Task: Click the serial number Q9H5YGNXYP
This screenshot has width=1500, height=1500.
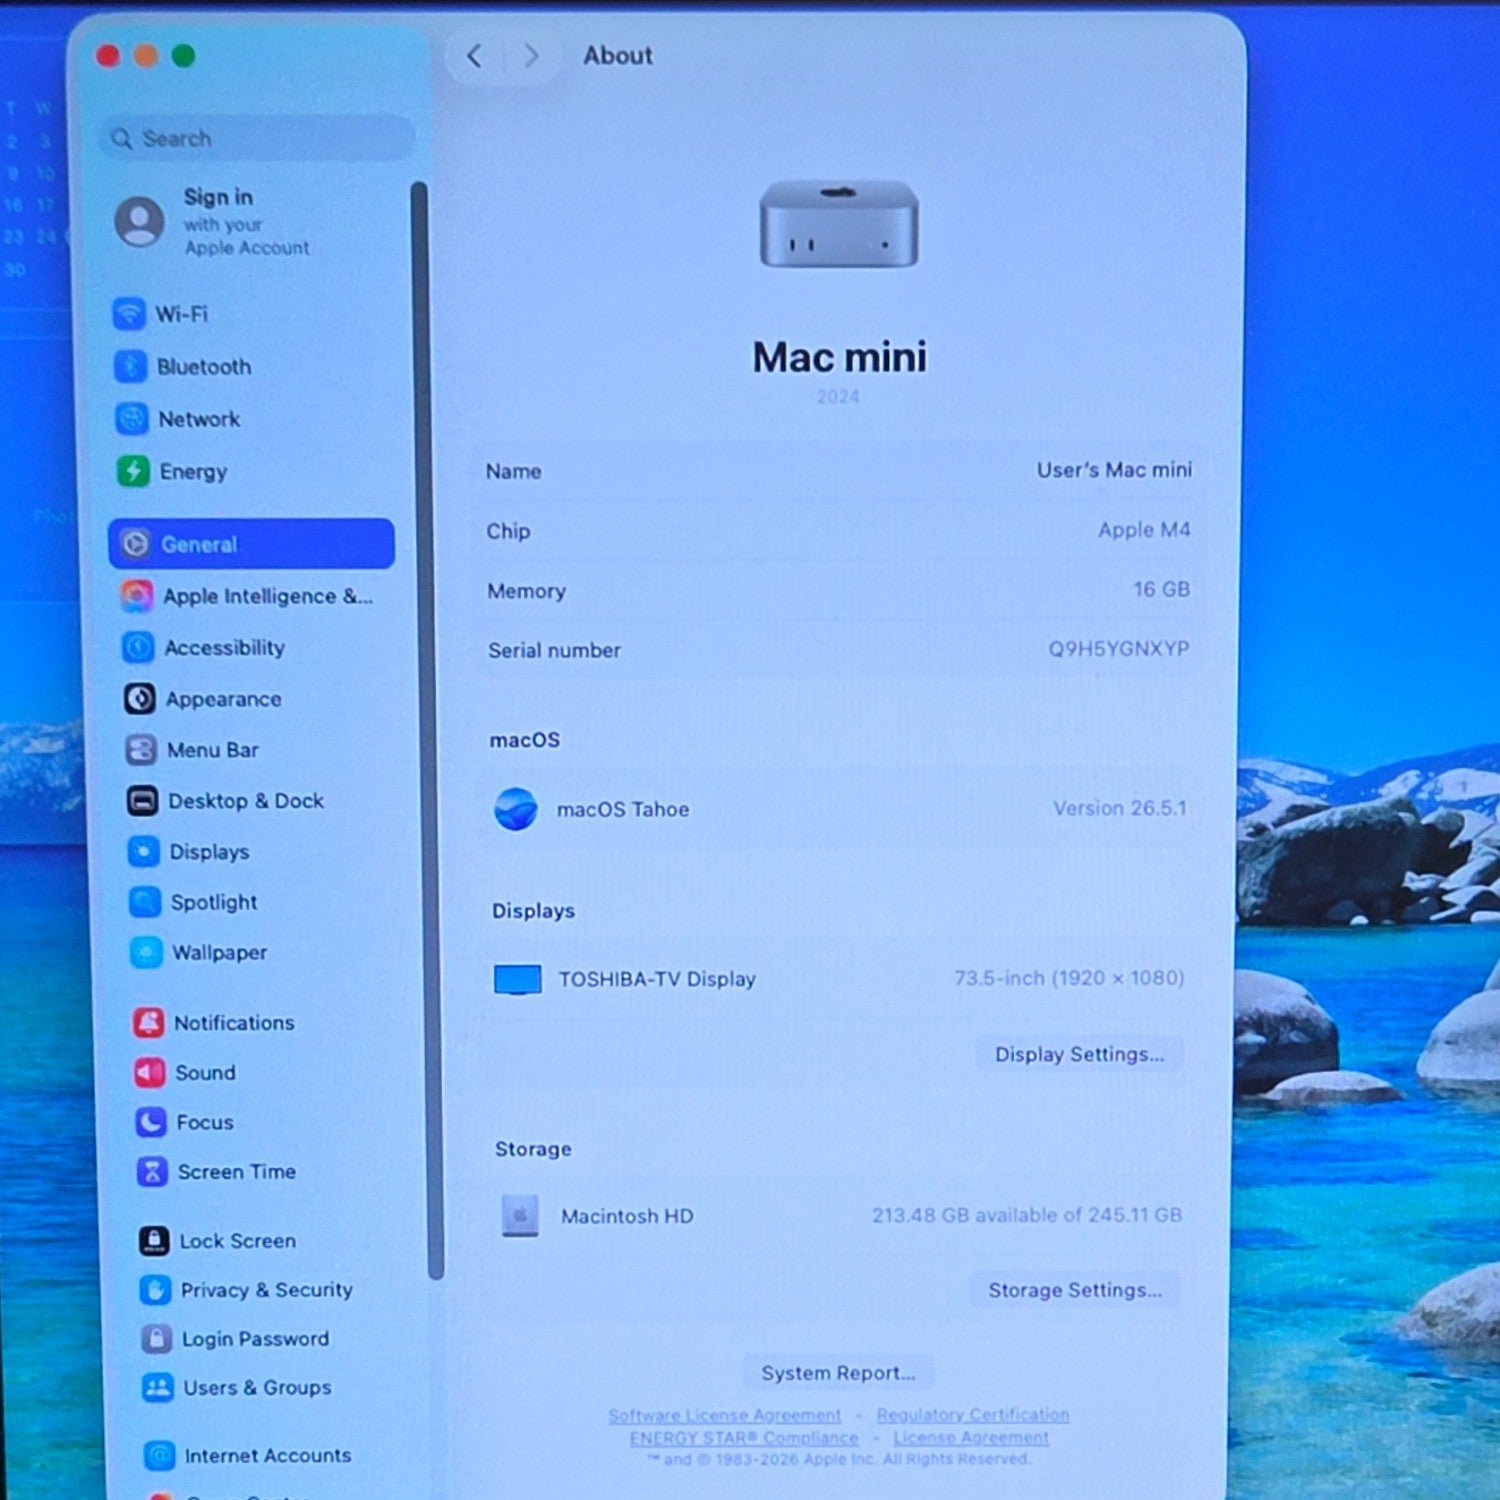Action: (1119, 649)
